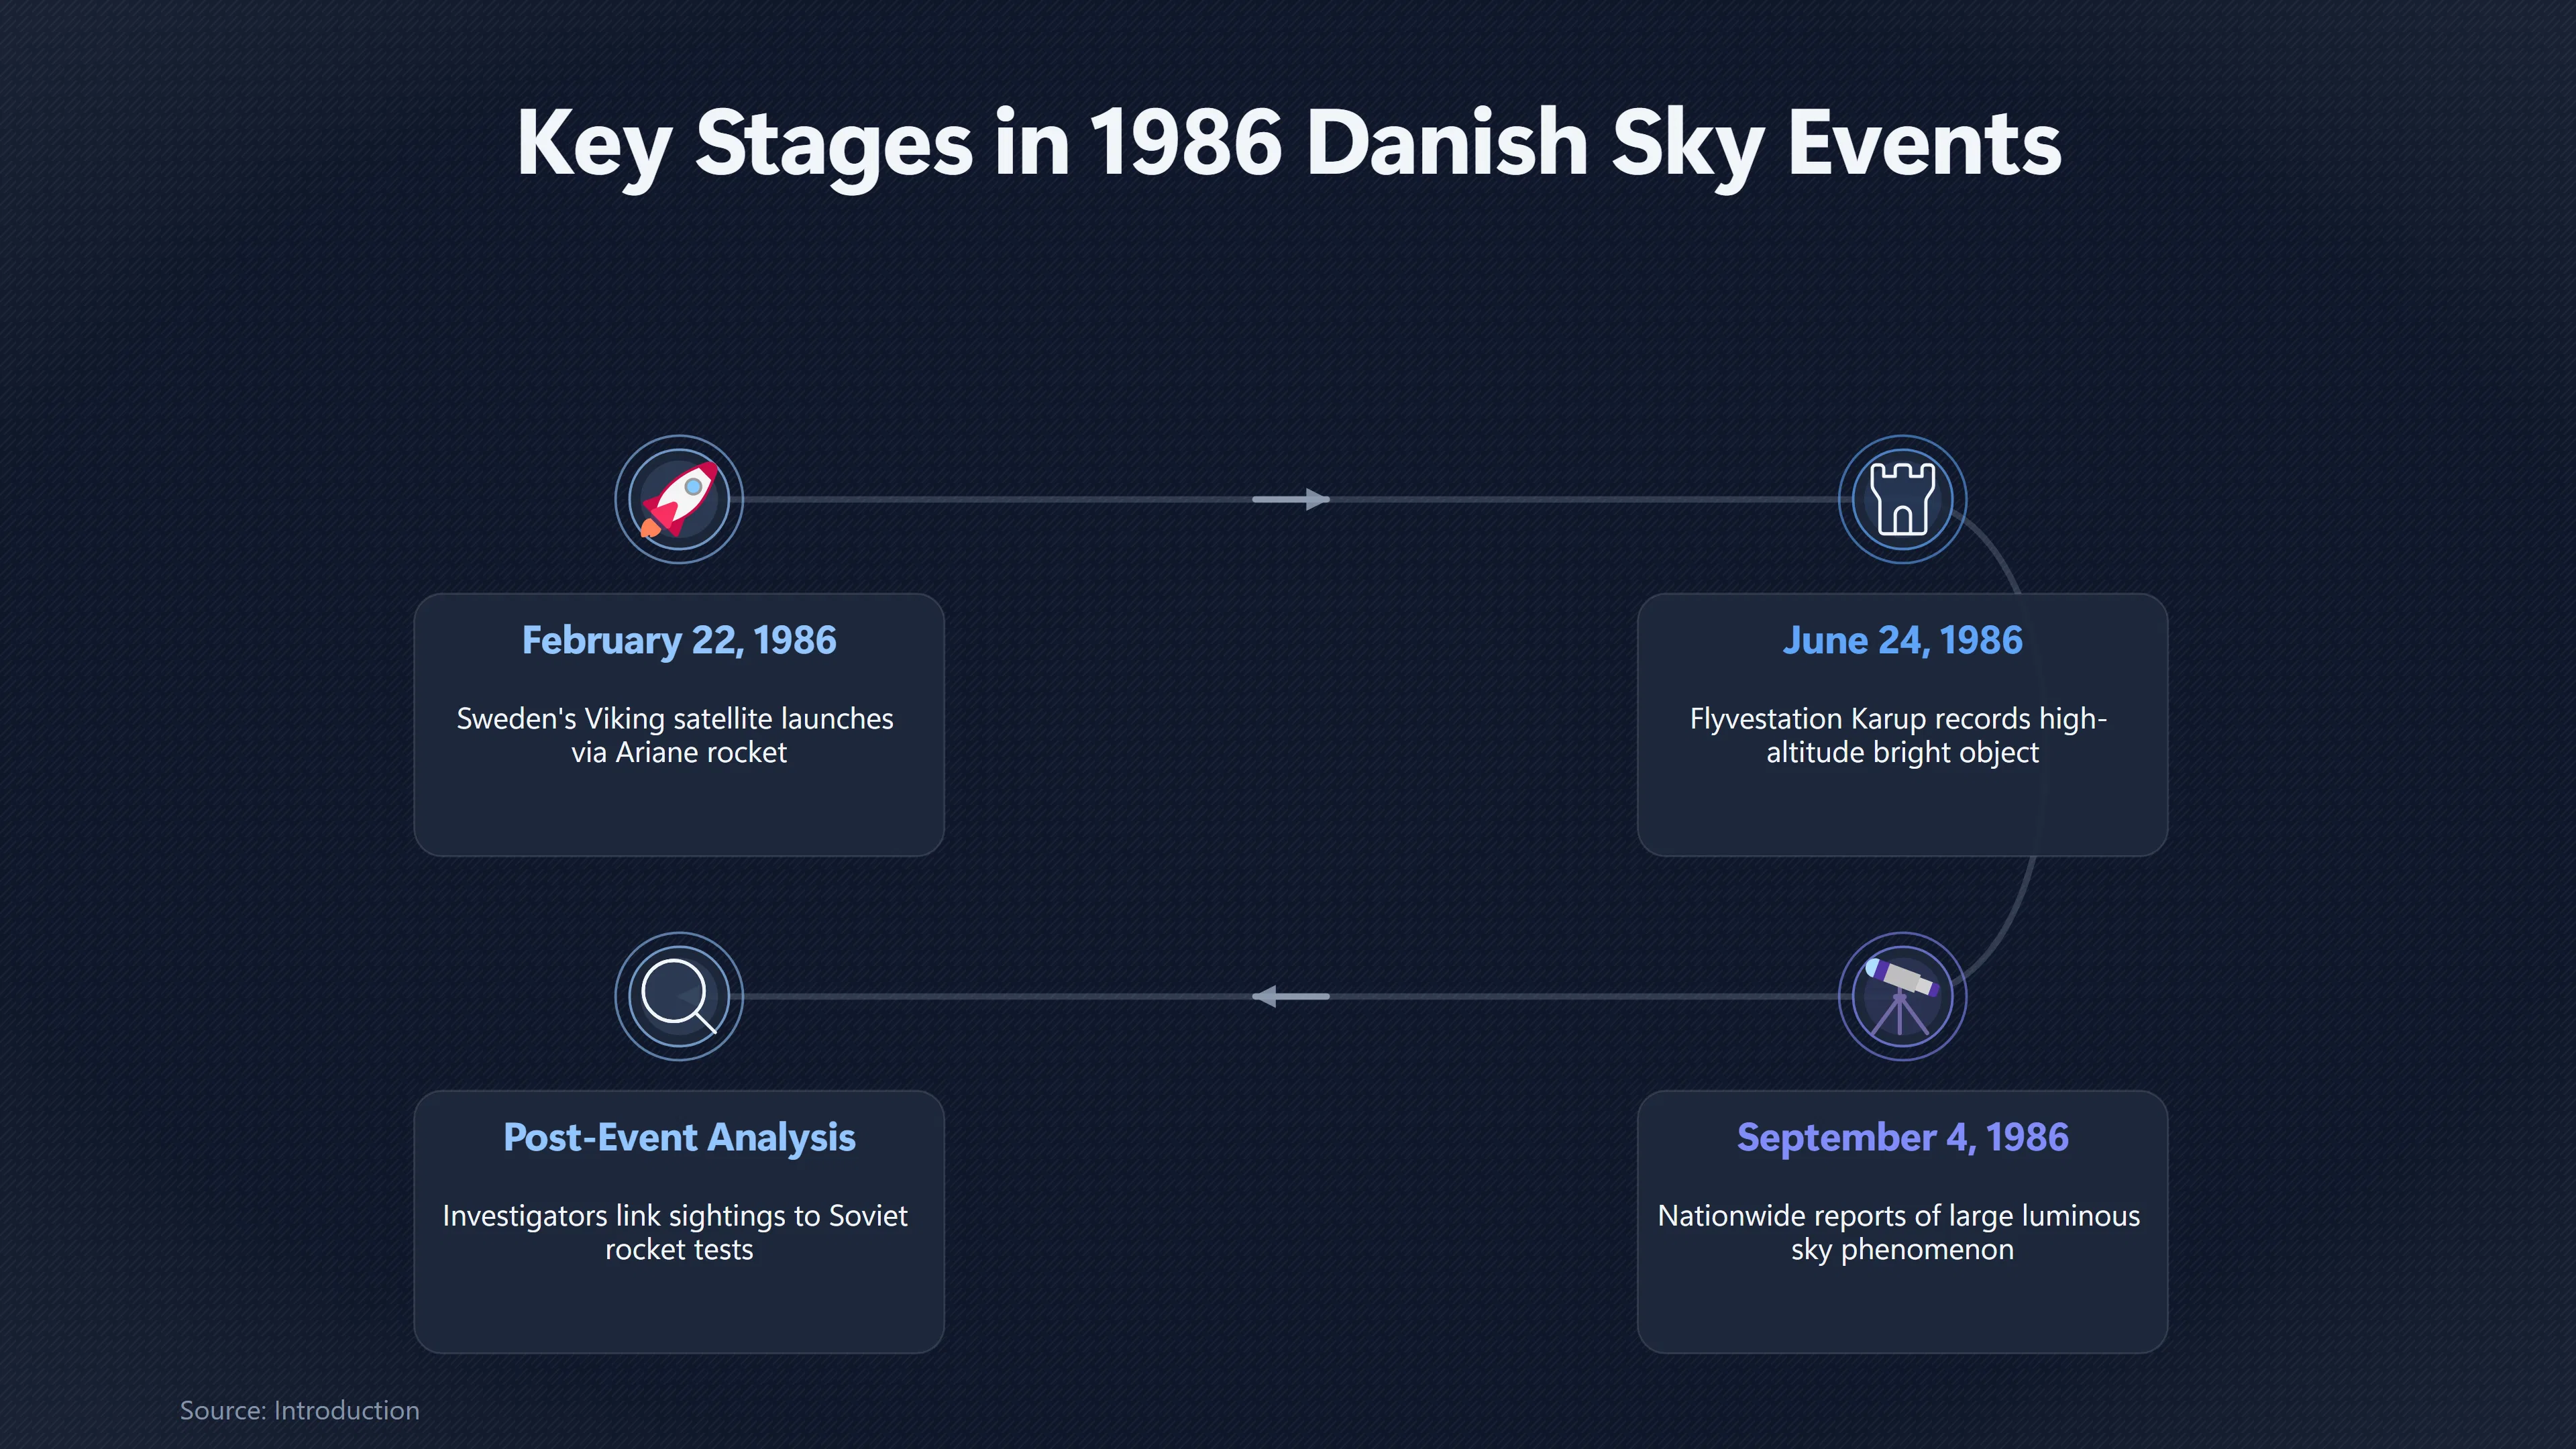
Task: Select the June 24, 1986 heading
Action: click(1902, 640)
